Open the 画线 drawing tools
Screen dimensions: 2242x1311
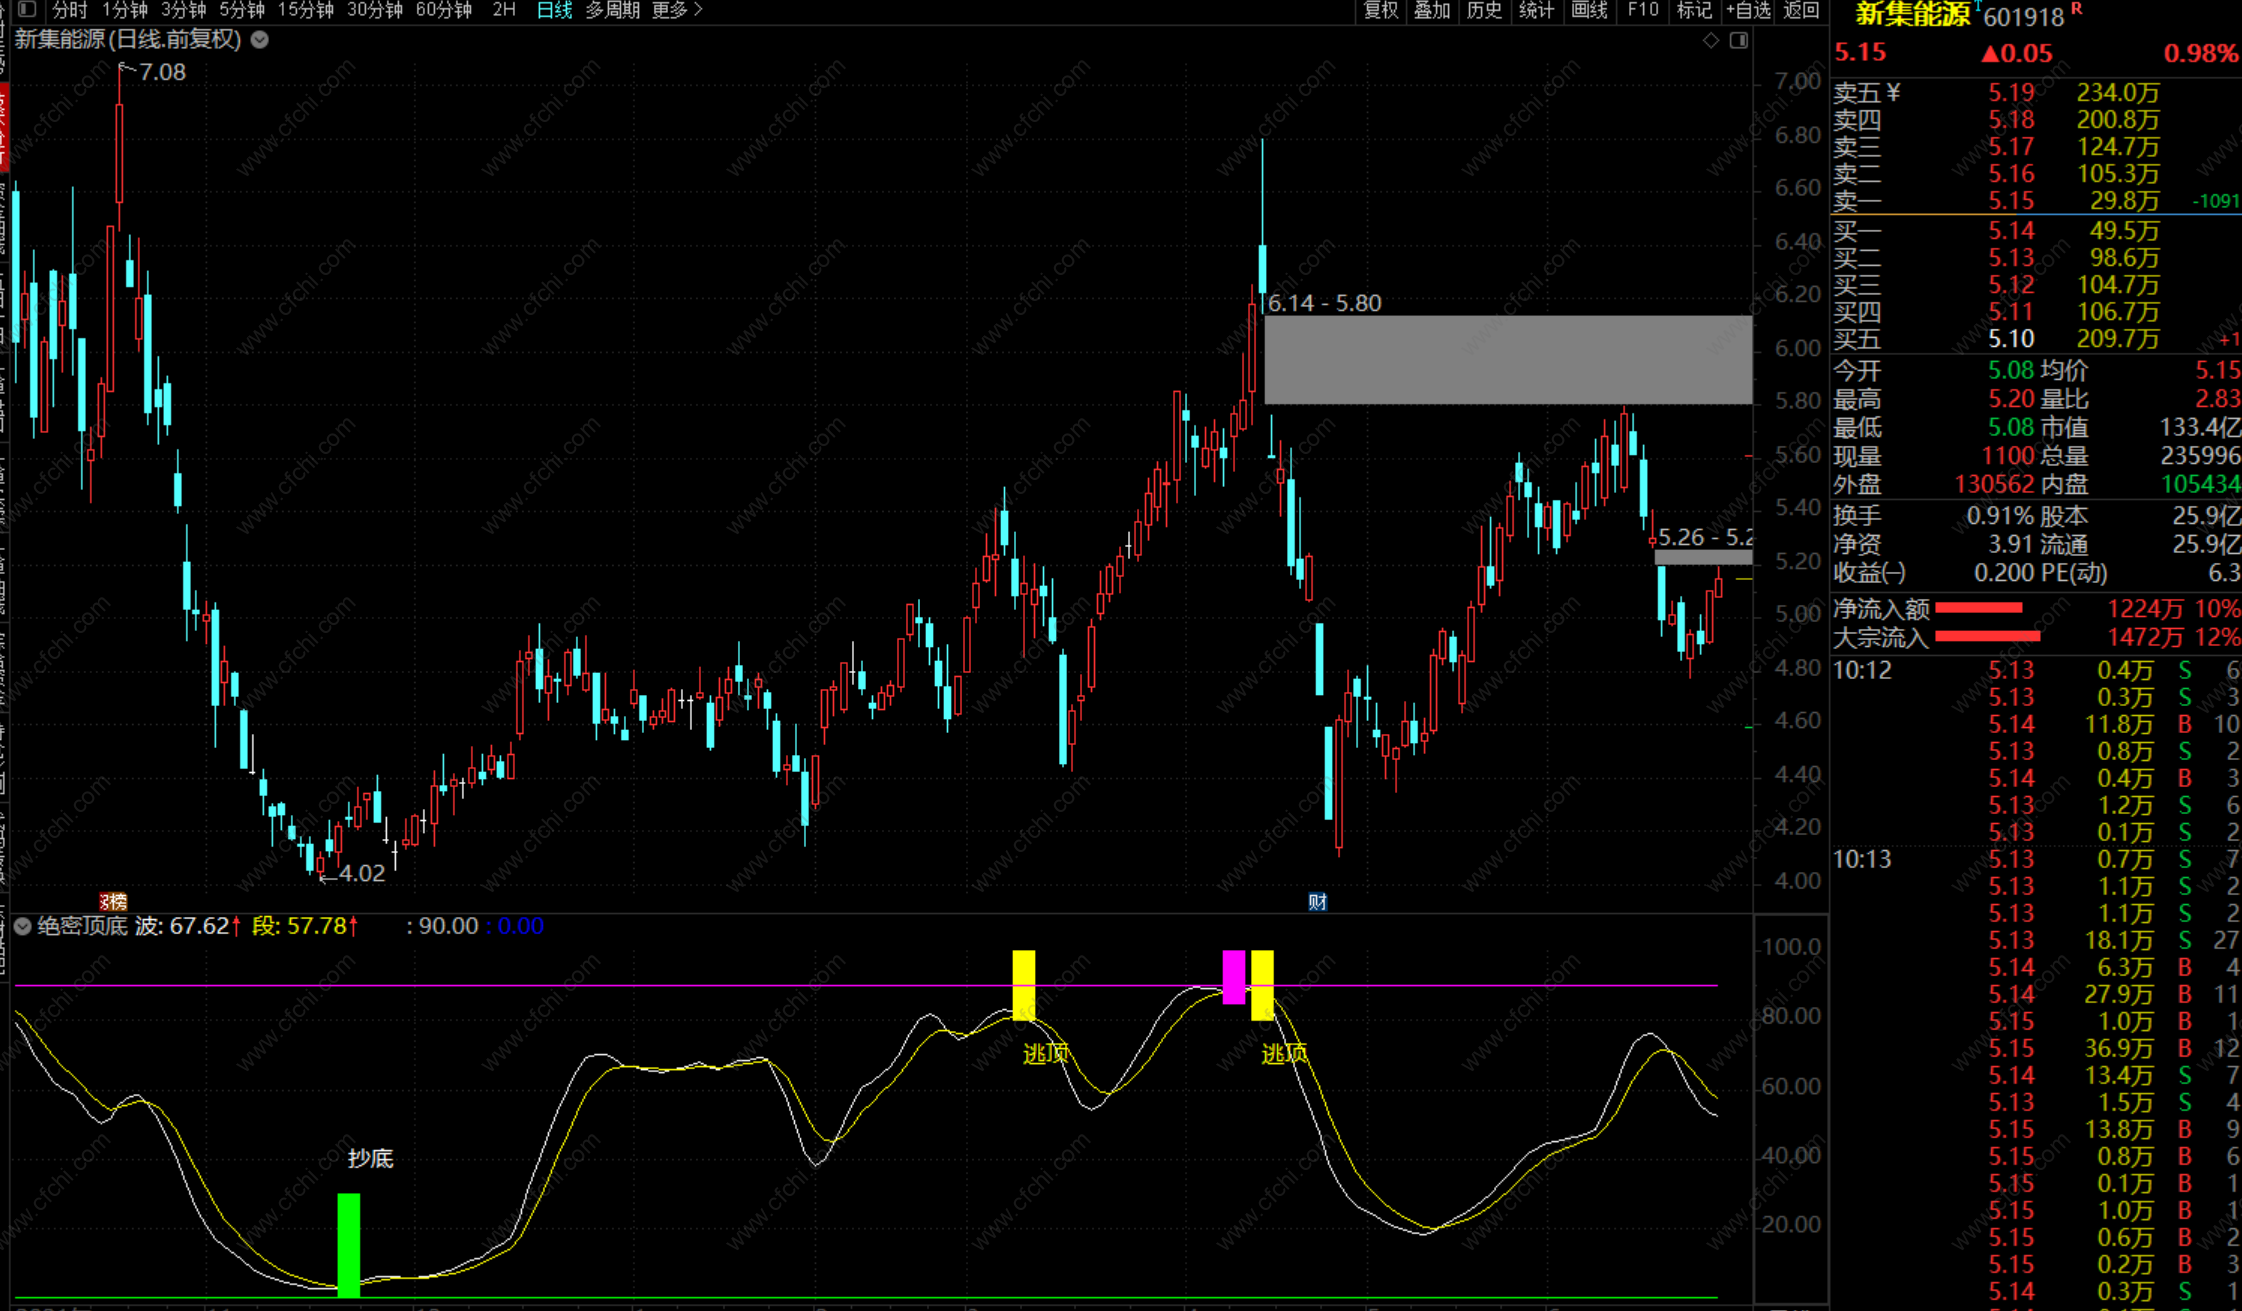pos(1589,10)
